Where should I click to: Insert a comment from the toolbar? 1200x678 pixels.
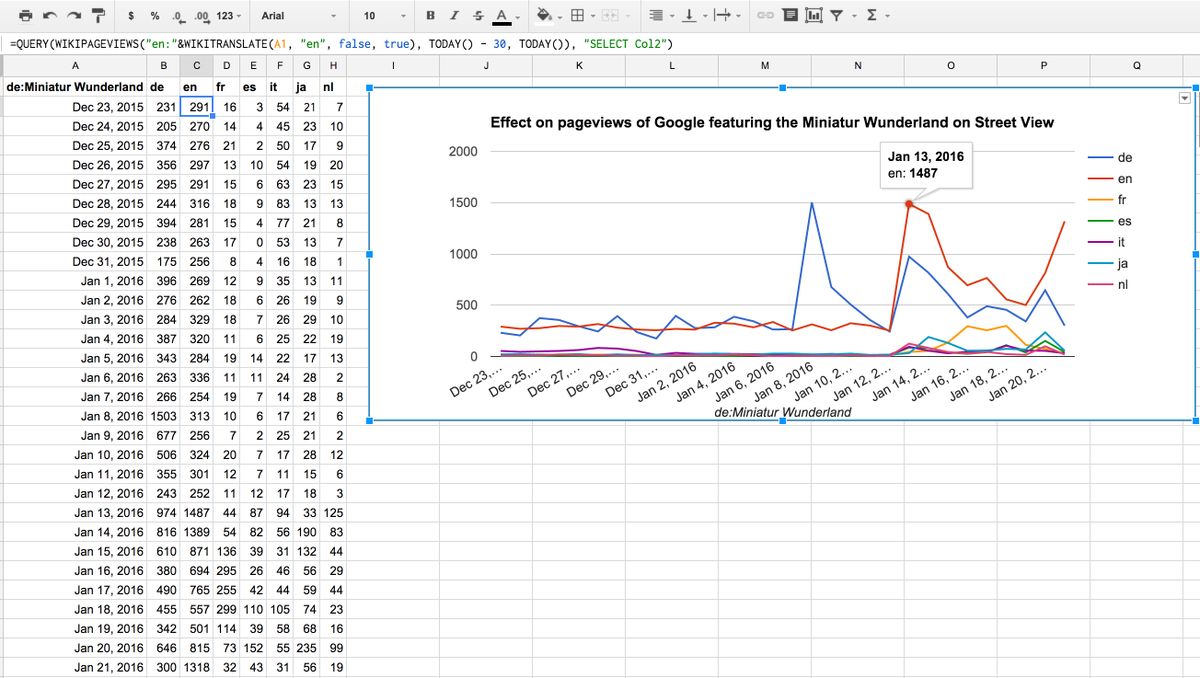[790, 16]
